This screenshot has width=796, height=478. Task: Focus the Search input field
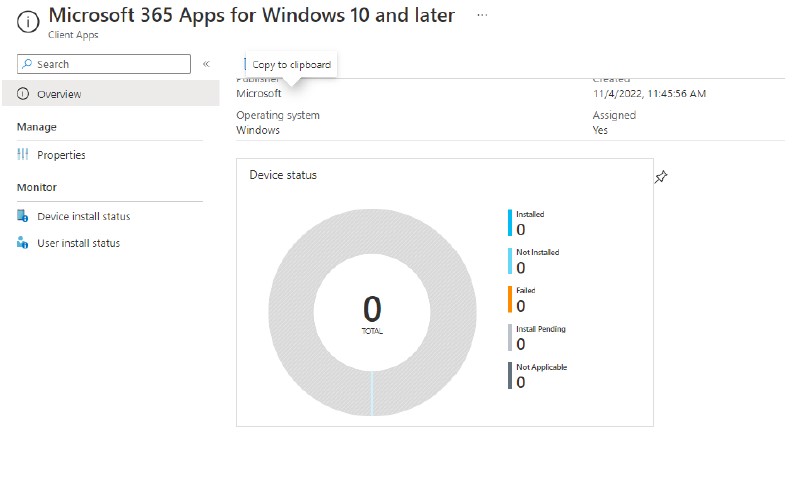pos(104,64)
